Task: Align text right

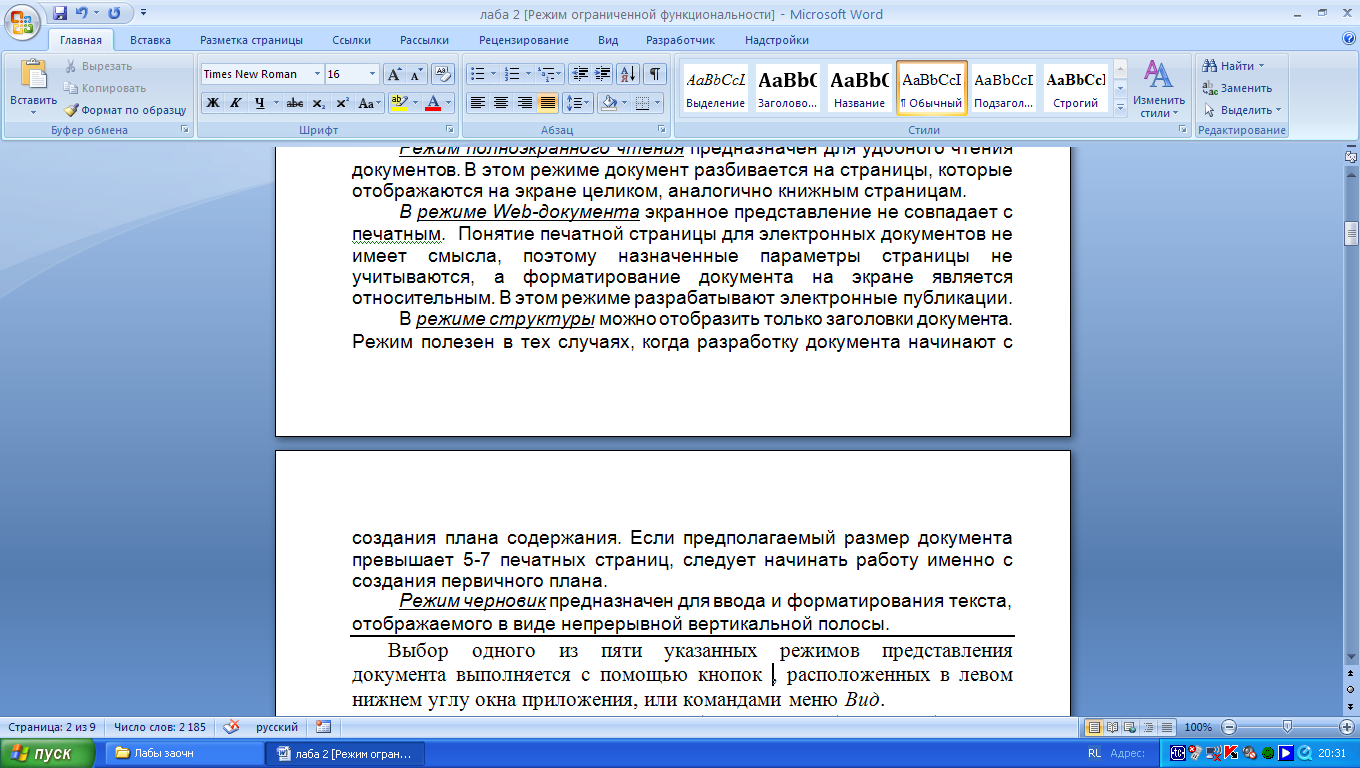Action: [x=524, y=102]
